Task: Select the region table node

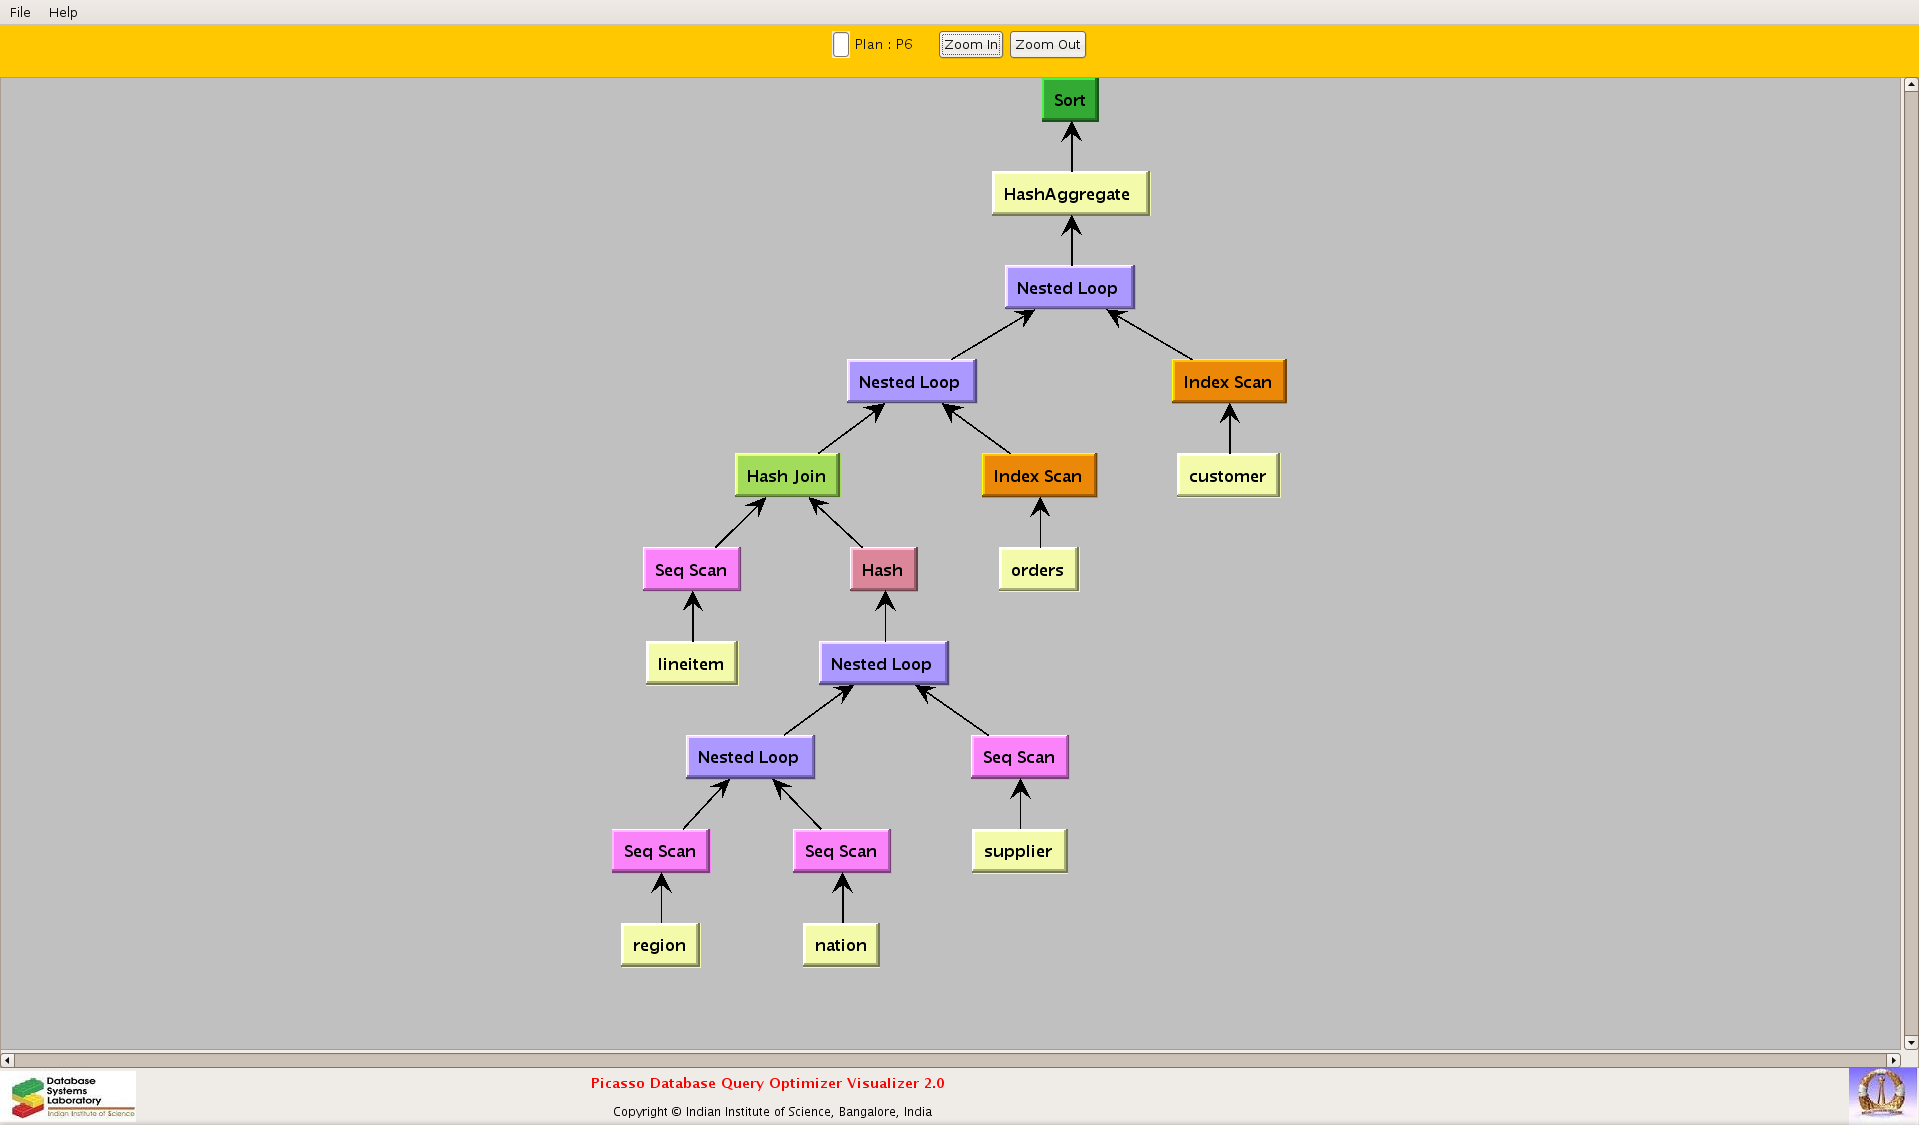Action: 659,945
